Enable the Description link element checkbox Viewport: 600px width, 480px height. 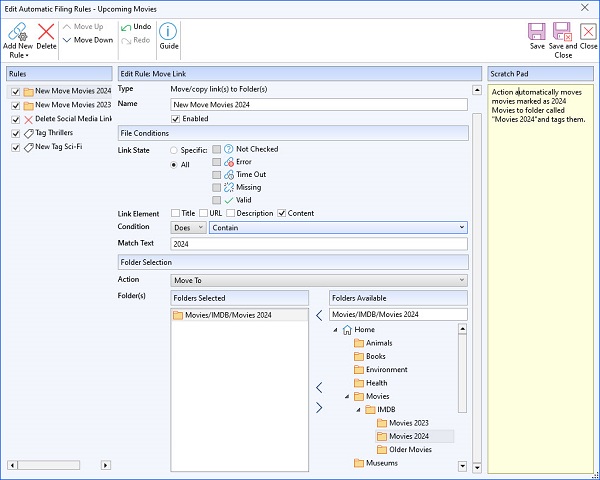point(230,213)
